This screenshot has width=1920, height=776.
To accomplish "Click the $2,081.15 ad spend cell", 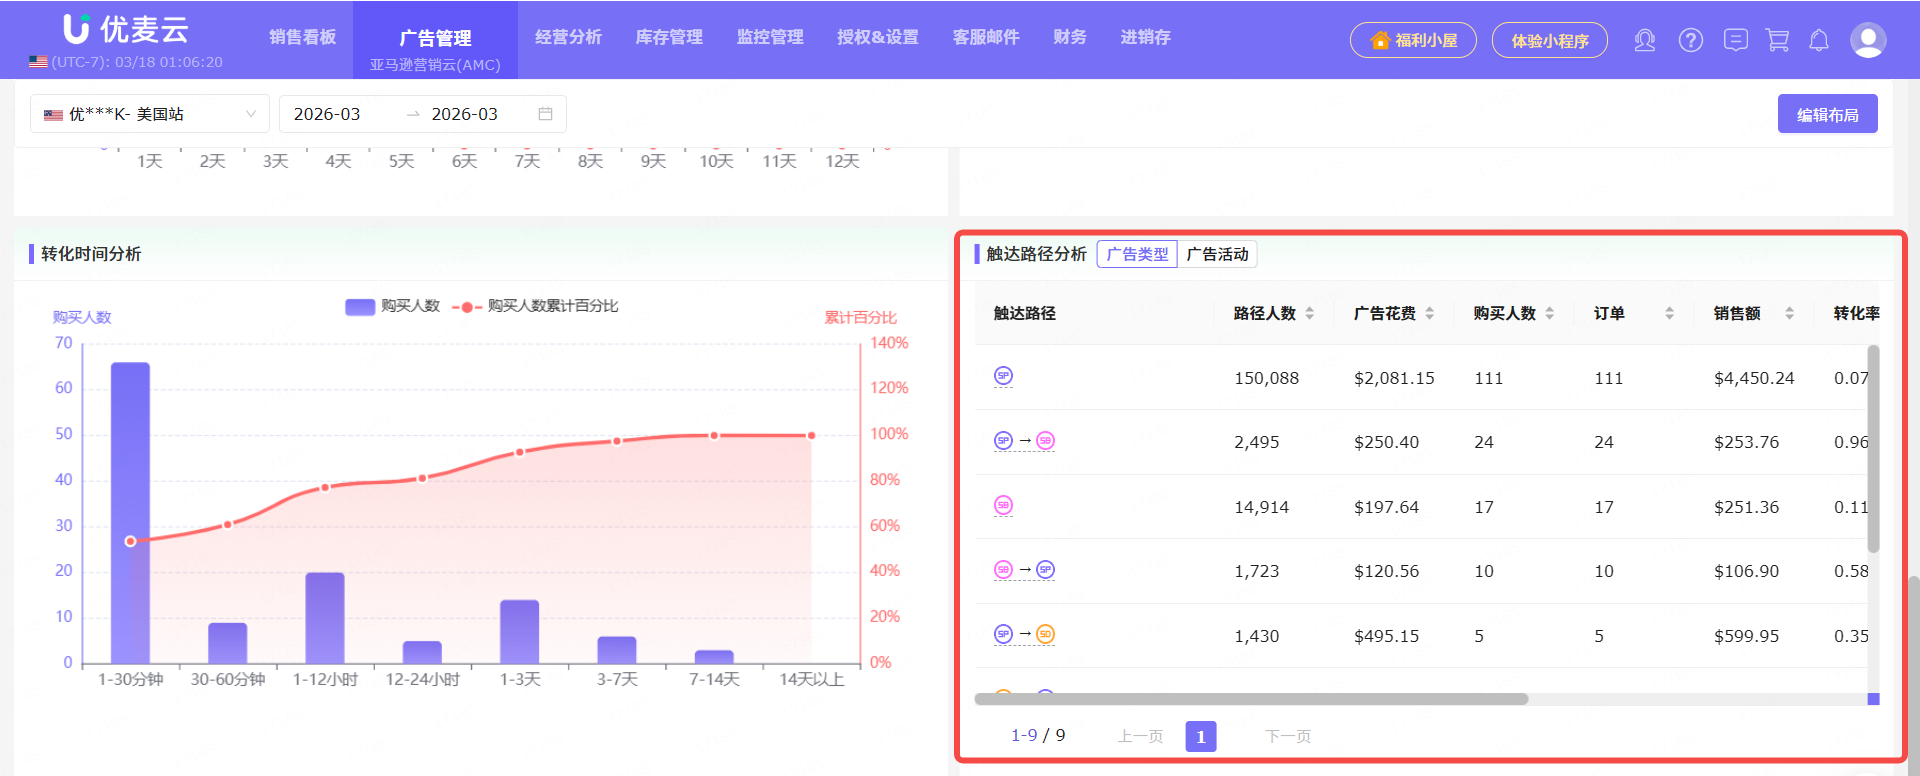I will pos(1394,378).
